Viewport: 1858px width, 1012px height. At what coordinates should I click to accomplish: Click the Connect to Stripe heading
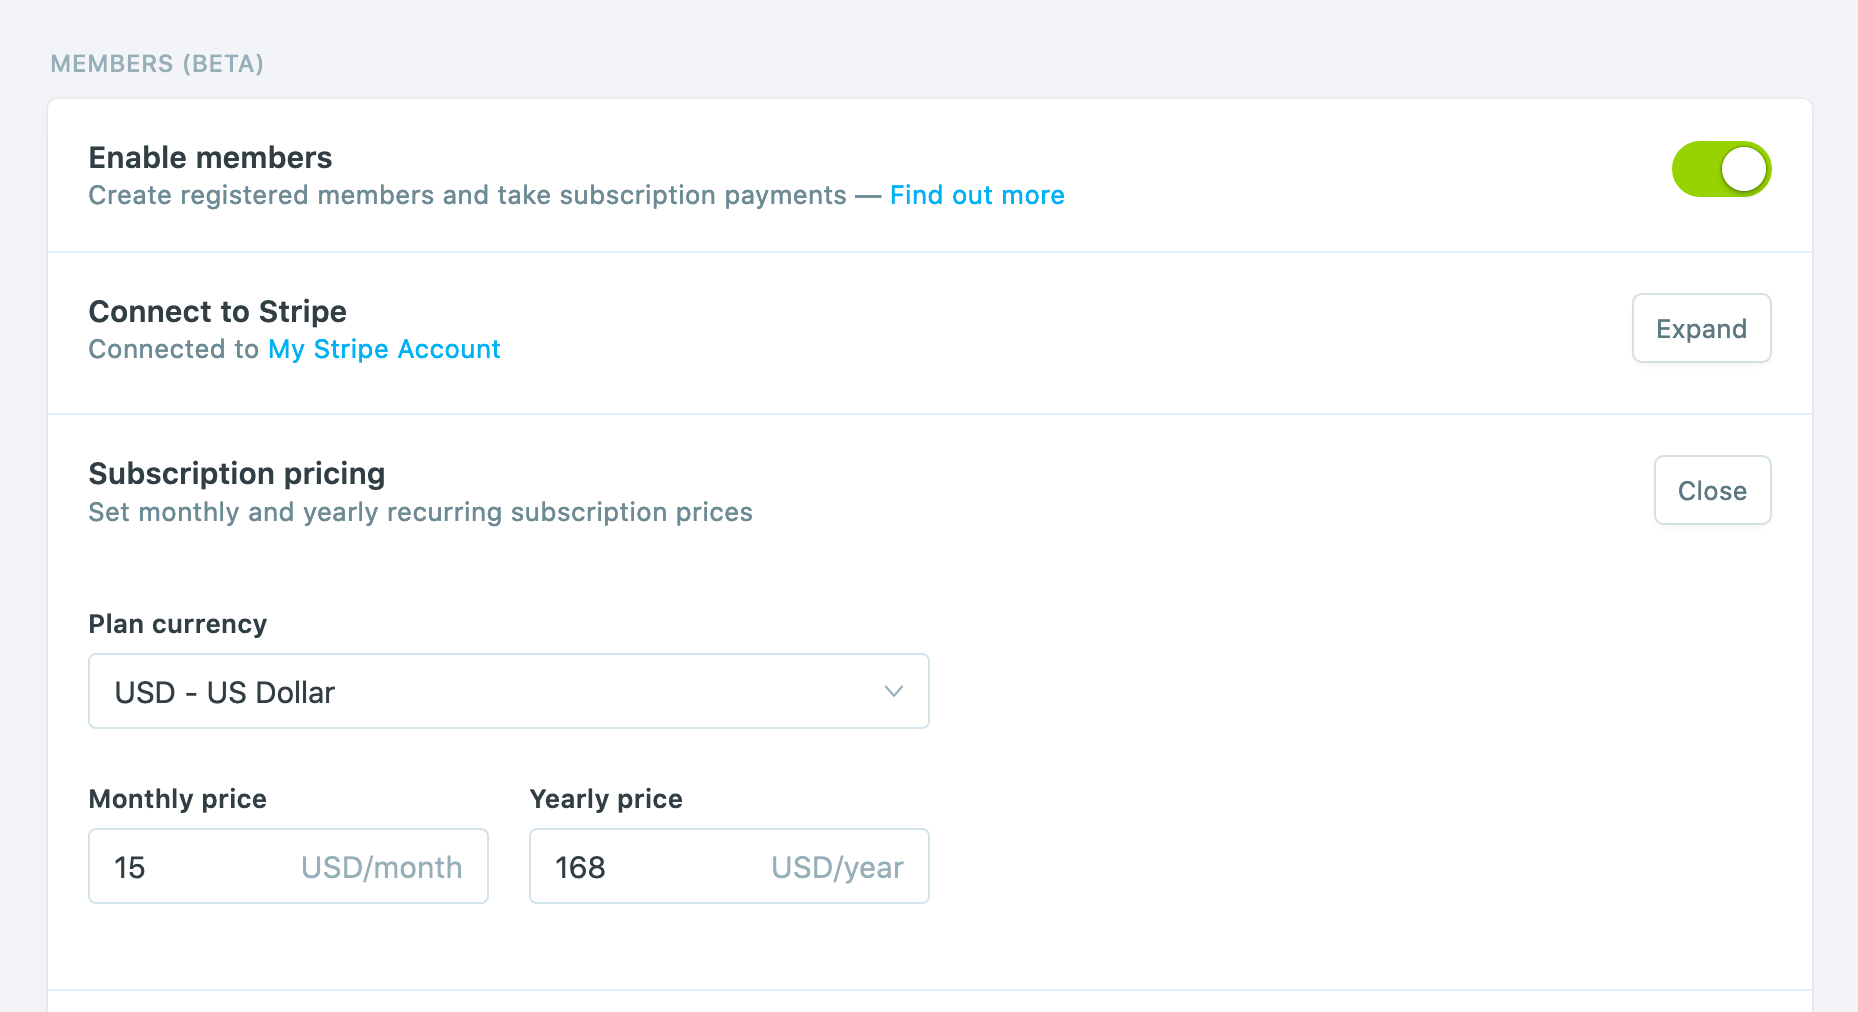pyautogui.click(x=217, y=312)
